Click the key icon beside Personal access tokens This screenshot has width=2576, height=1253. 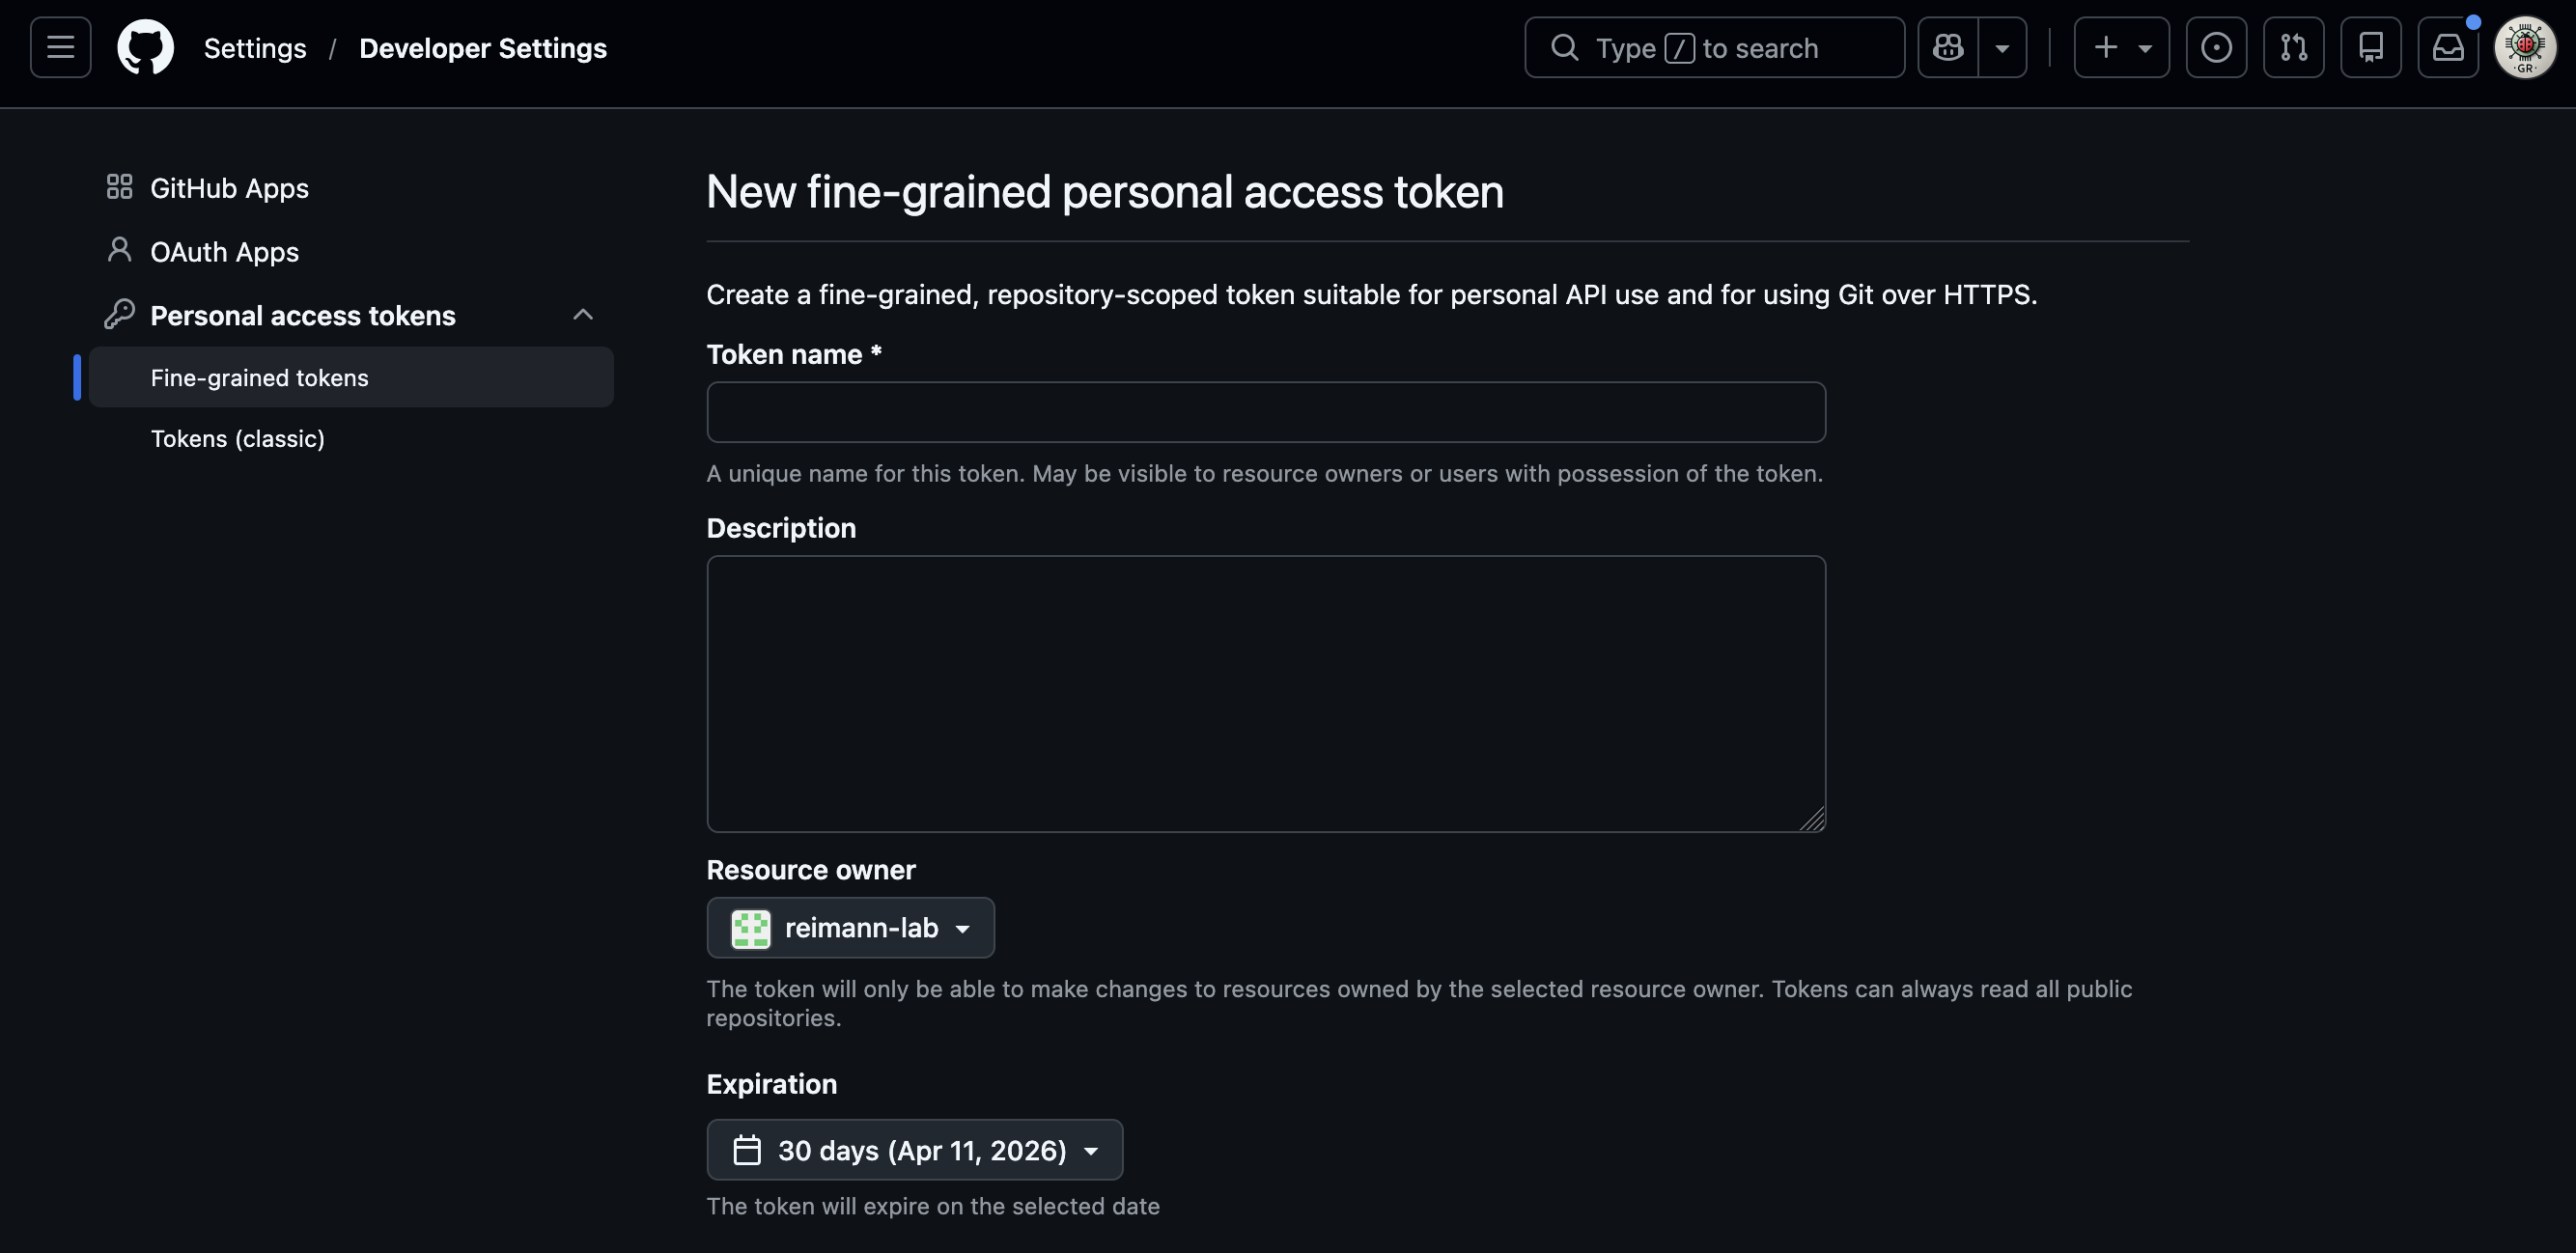pyautogui.click(x=119, y=313)
